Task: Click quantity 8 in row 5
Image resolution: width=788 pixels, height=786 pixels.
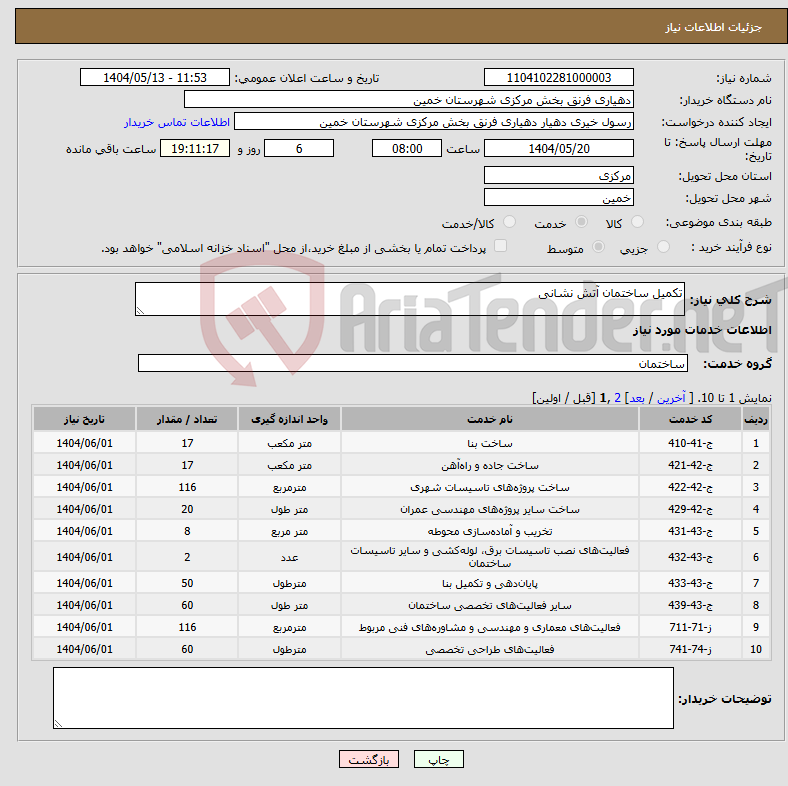Action: (187, 531)
